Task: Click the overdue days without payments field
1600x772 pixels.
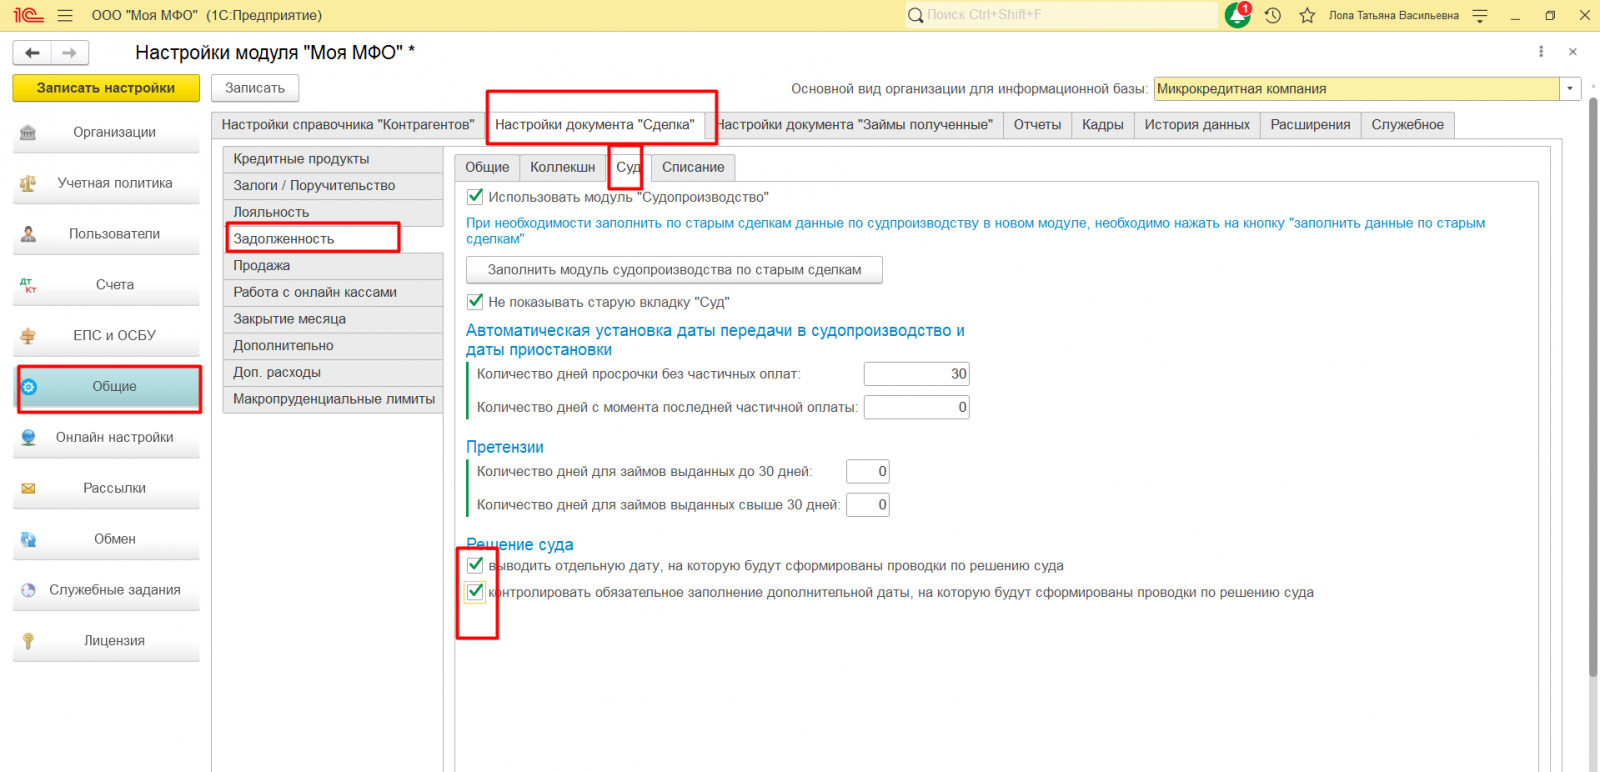Action: tap(916, 374)
